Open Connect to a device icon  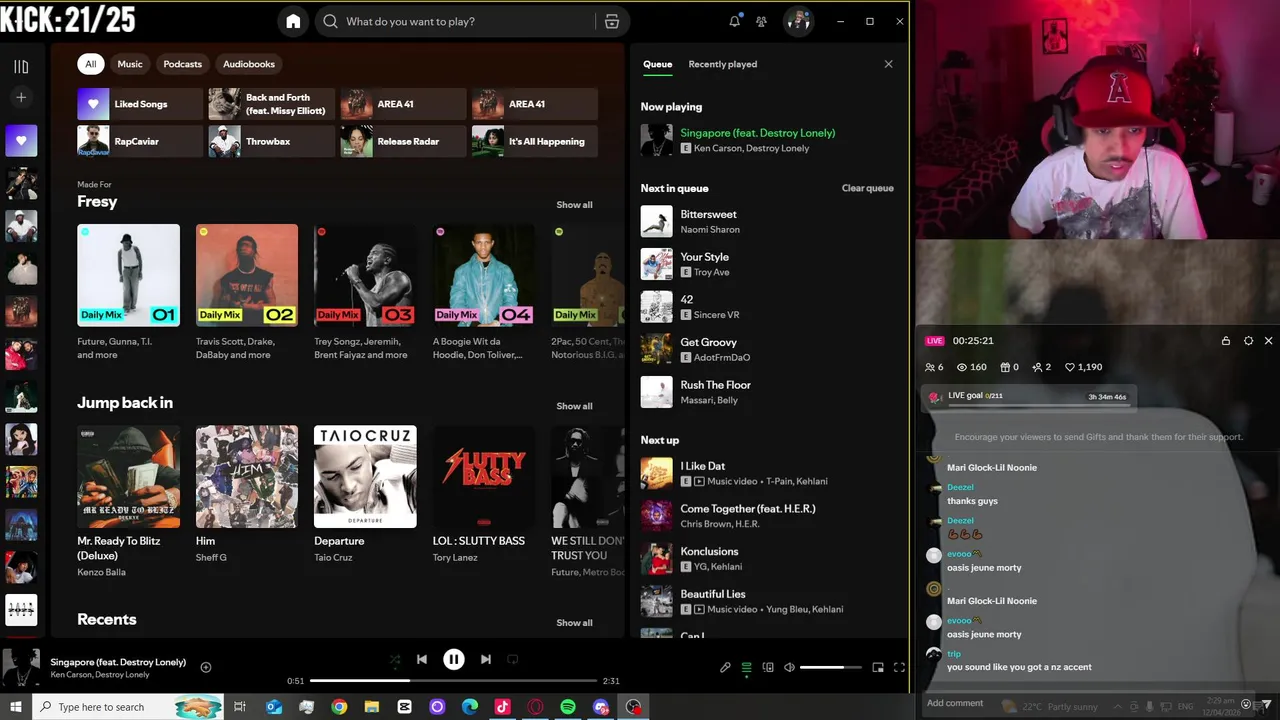(x=768, y=667)
